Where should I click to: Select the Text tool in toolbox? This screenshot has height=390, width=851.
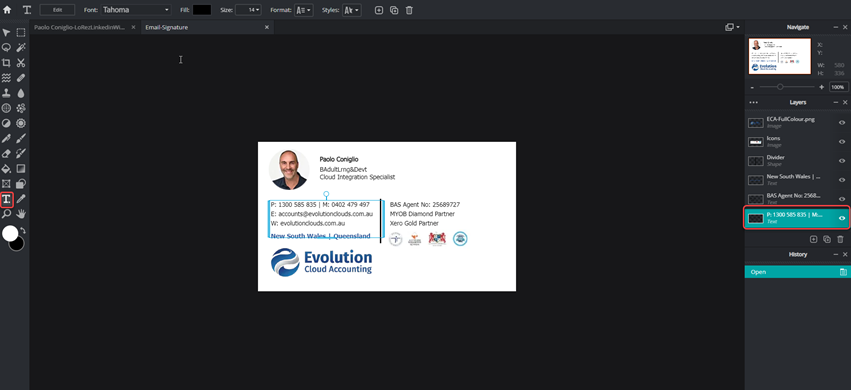[7, 200]
